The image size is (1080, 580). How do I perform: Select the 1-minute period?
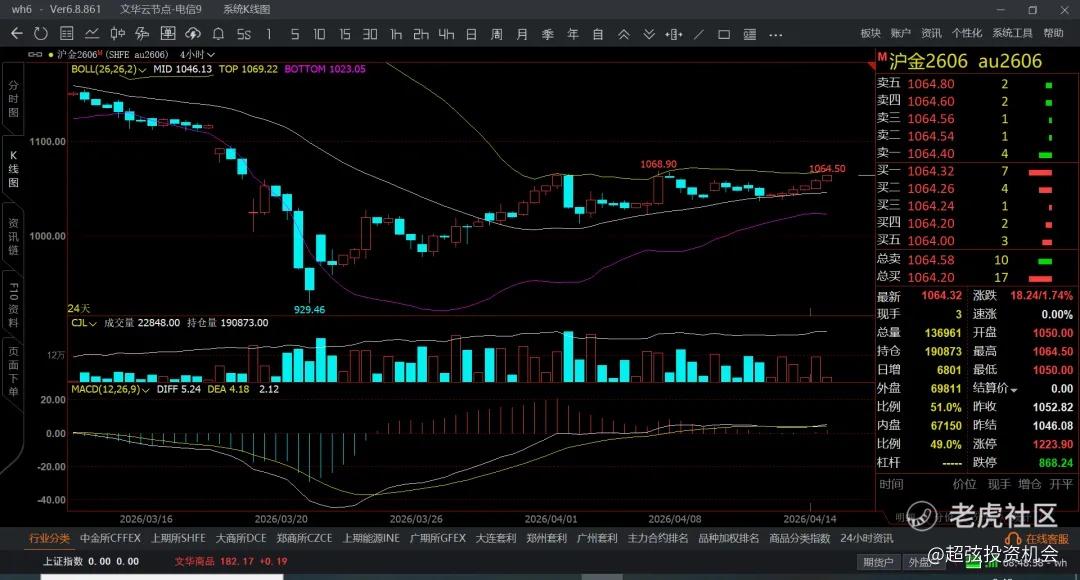point(269,34)
